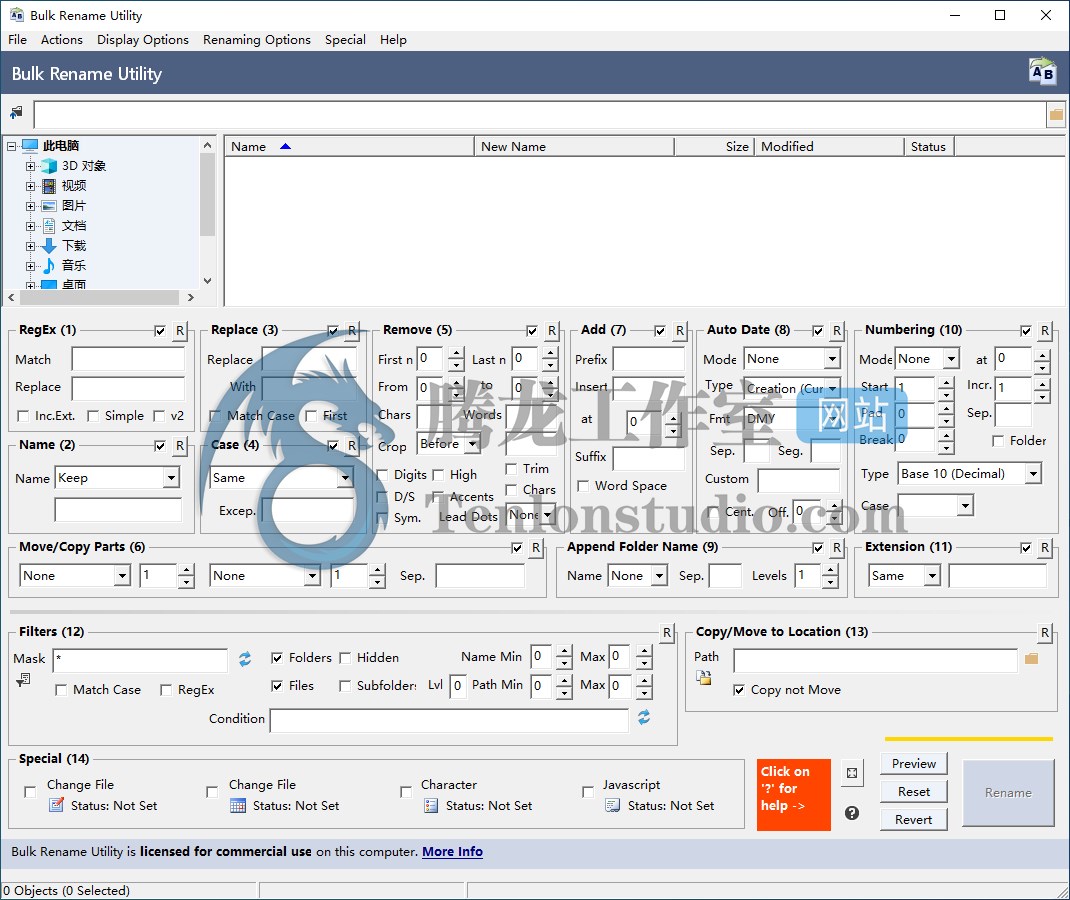Click the question mark help icon
Image resolution: width=1070 pixels, height=900 pixels.
[852, 813]
